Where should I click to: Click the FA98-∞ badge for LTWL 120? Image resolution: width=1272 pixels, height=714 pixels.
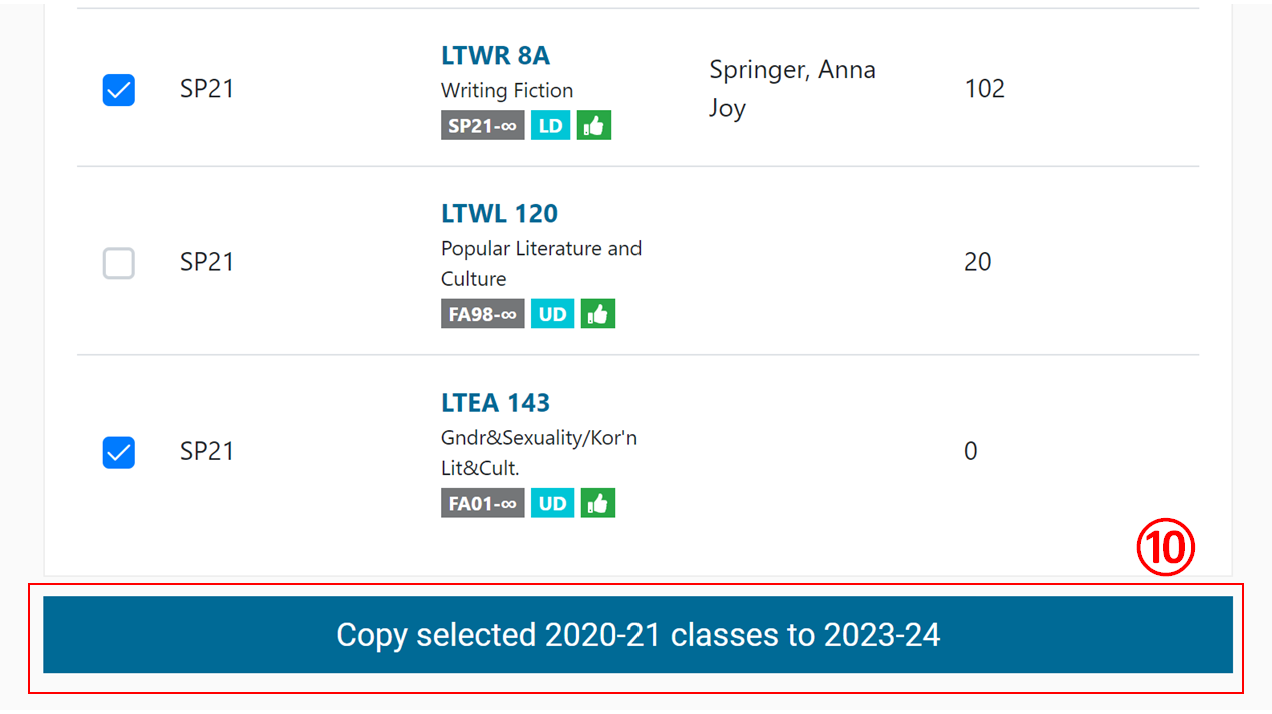482,313
